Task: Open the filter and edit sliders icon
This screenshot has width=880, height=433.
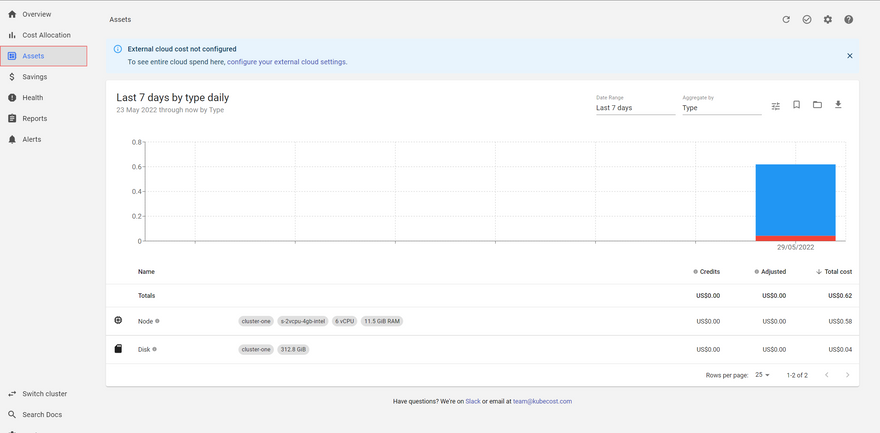Action: 775,105
